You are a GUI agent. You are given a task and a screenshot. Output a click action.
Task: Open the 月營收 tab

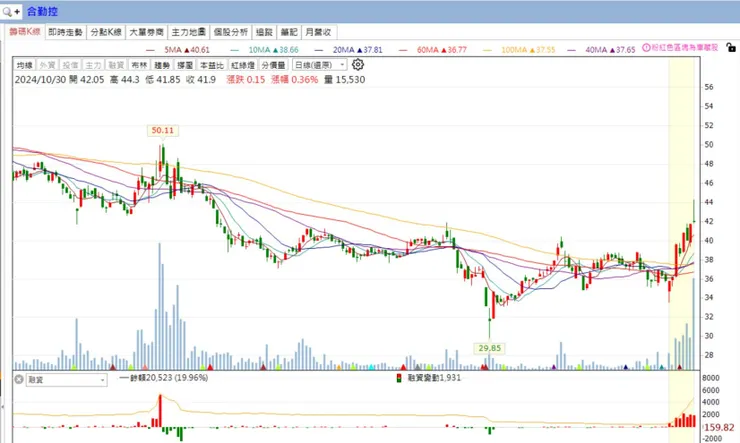coord(318,32)
